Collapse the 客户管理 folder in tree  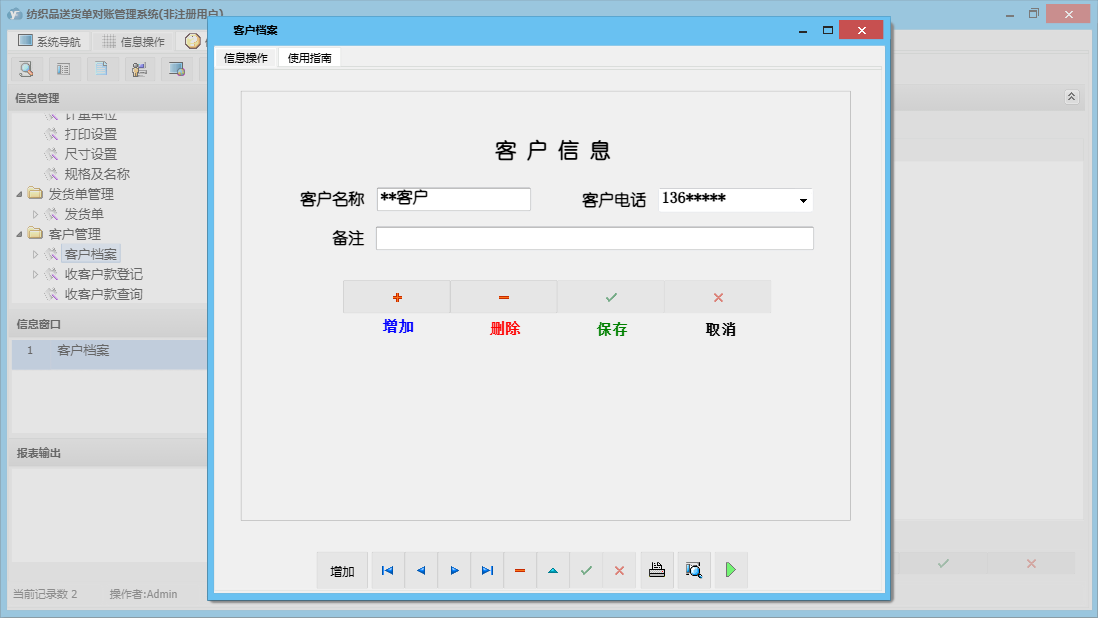[20, 234]
